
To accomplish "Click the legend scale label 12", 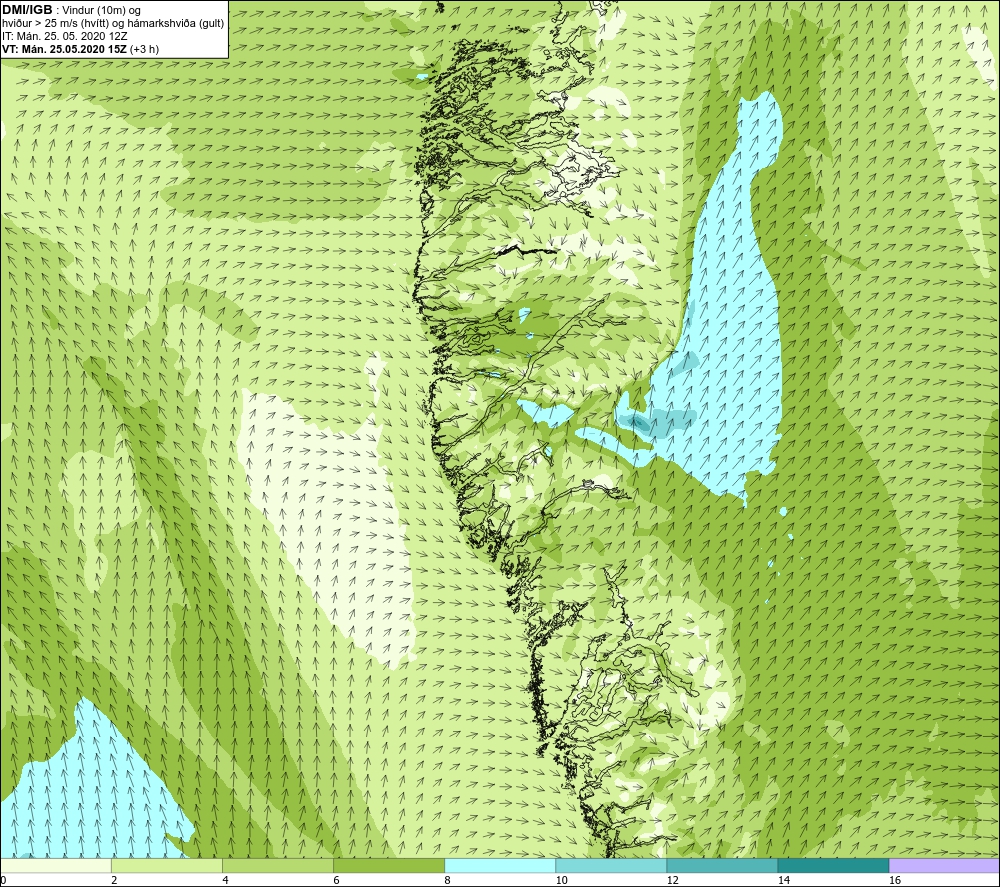I will tap(672, 881).
